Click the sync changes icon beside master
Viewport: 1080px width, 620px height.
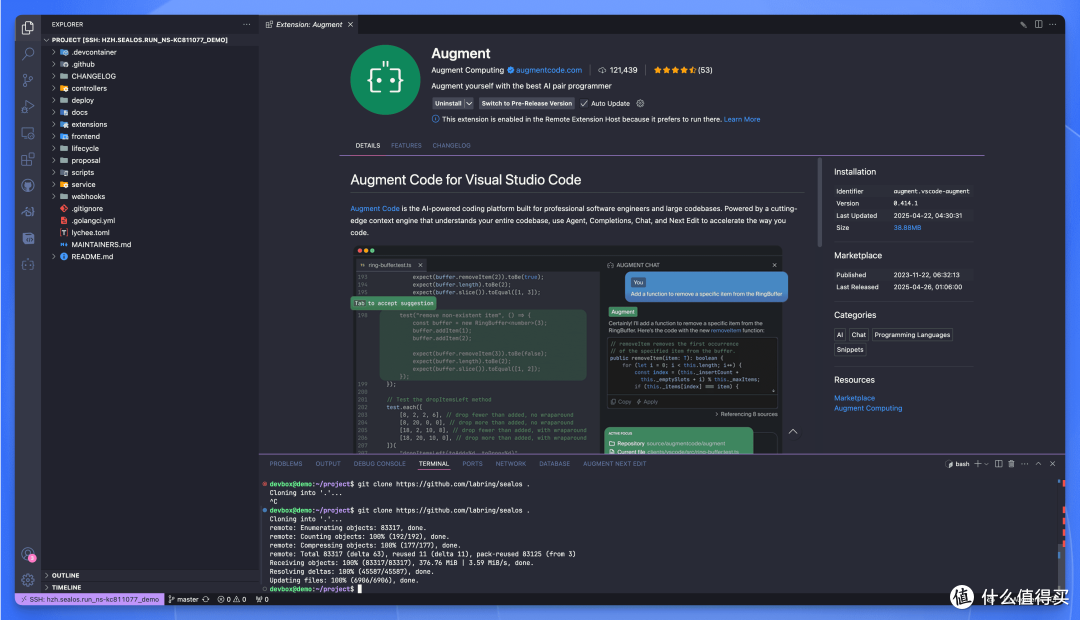[x=205, y=599]
